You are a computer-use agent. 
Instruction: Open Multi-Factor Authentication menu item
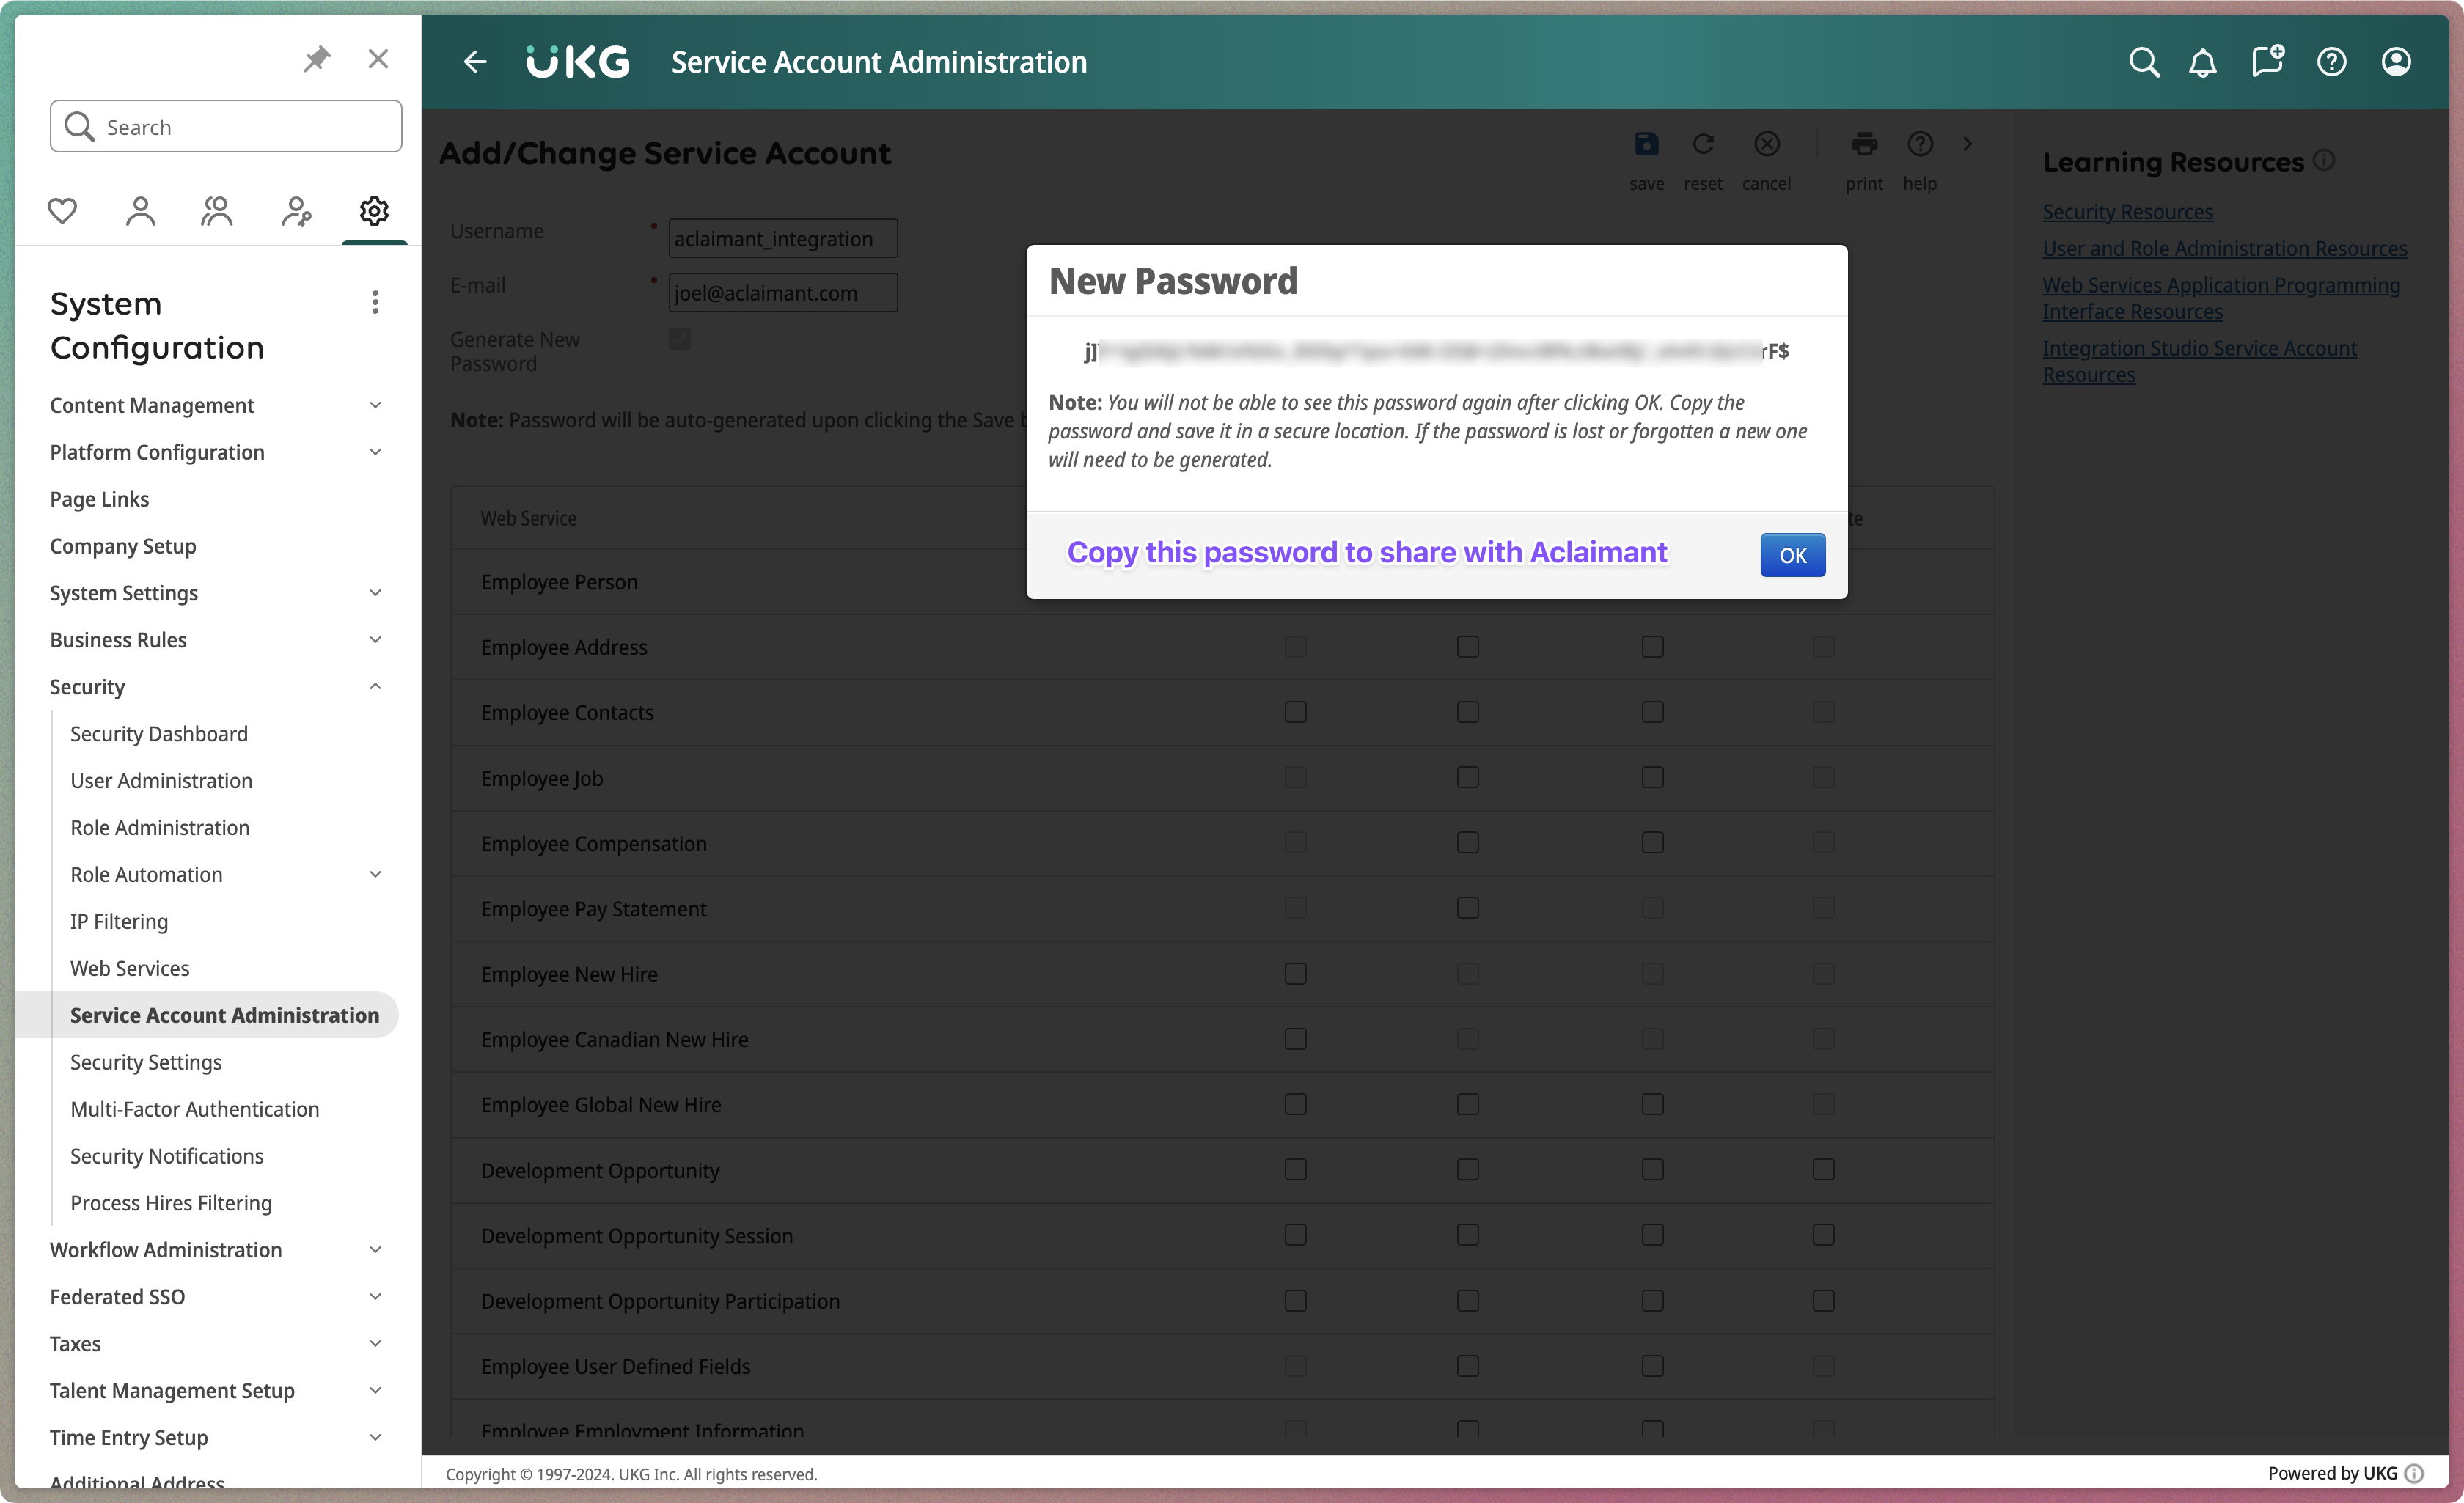(195, 1110)
